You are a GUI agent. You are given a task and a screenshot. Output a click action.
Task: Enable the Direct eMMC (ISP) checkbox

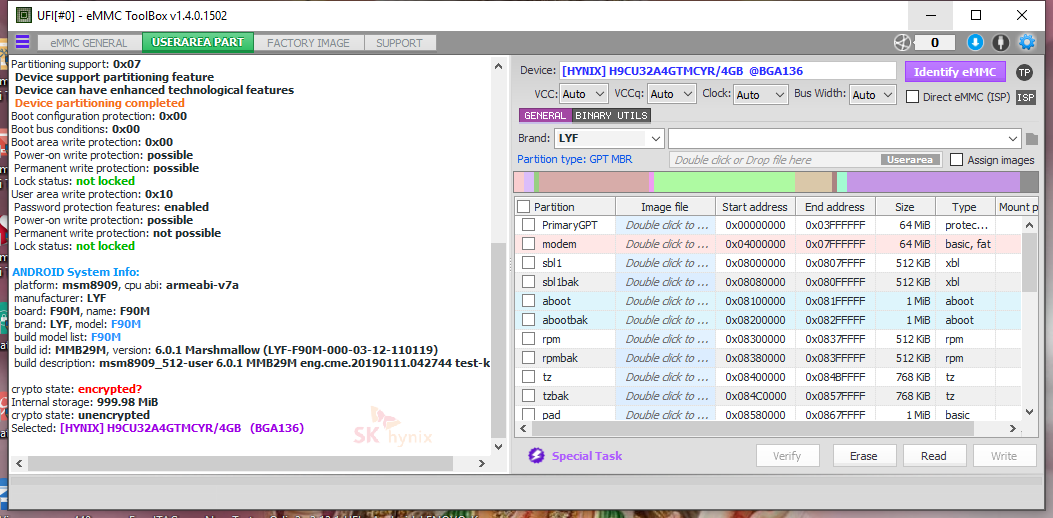tap(912, 97)
